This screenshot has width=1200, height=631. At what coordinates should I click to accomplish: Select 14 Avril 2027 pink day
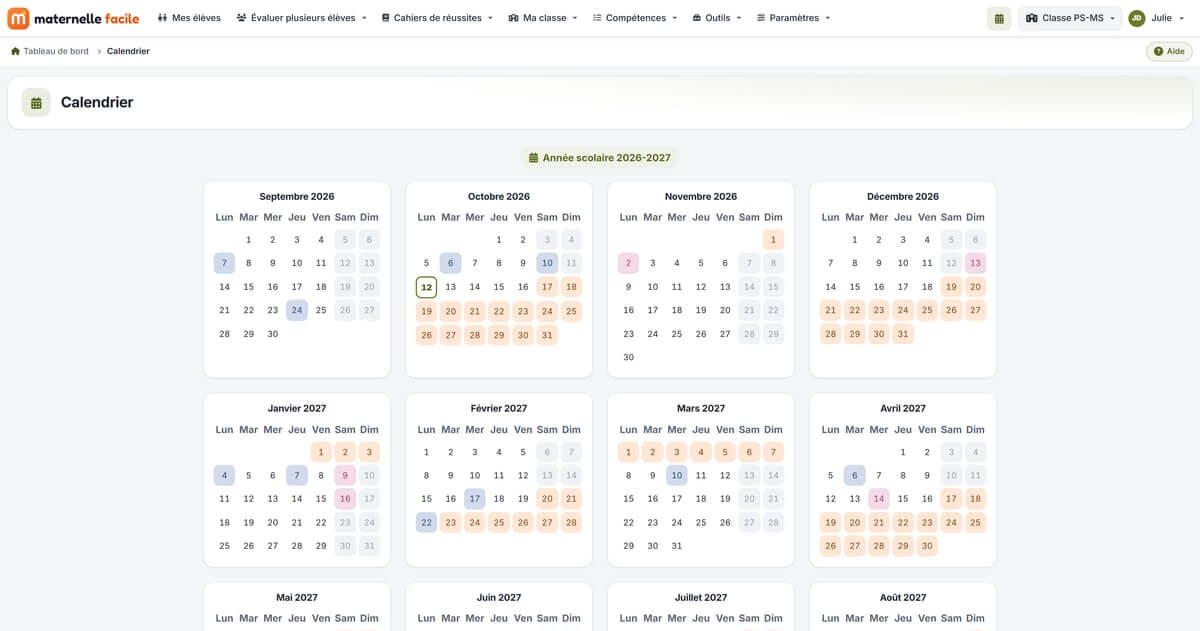click(879, 498)
